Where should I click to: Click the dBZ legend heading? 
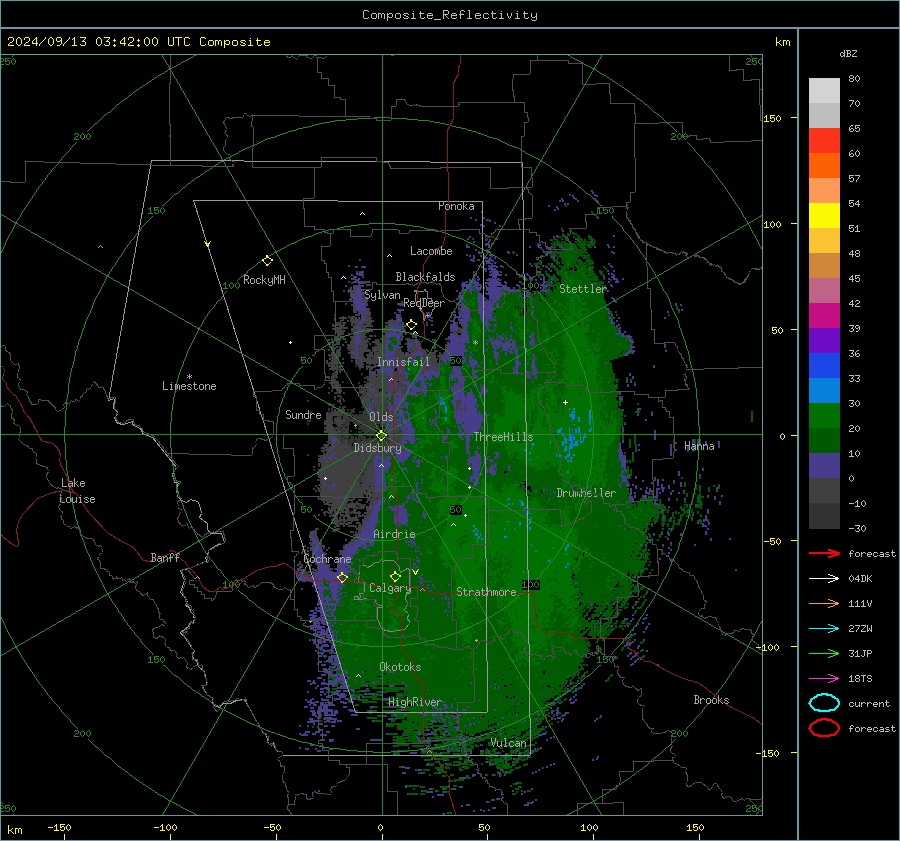[848, 53]
